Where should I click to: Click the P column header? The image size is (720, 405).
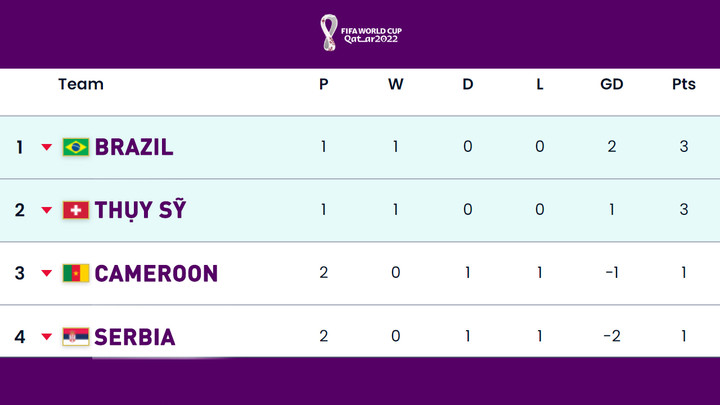click(323, 84)
